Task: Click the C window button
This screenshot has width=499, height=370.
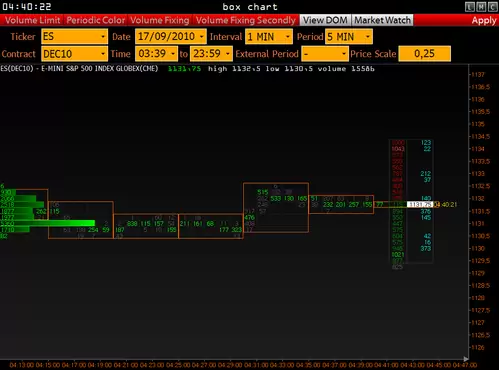Action: click(x=492, y=7)
